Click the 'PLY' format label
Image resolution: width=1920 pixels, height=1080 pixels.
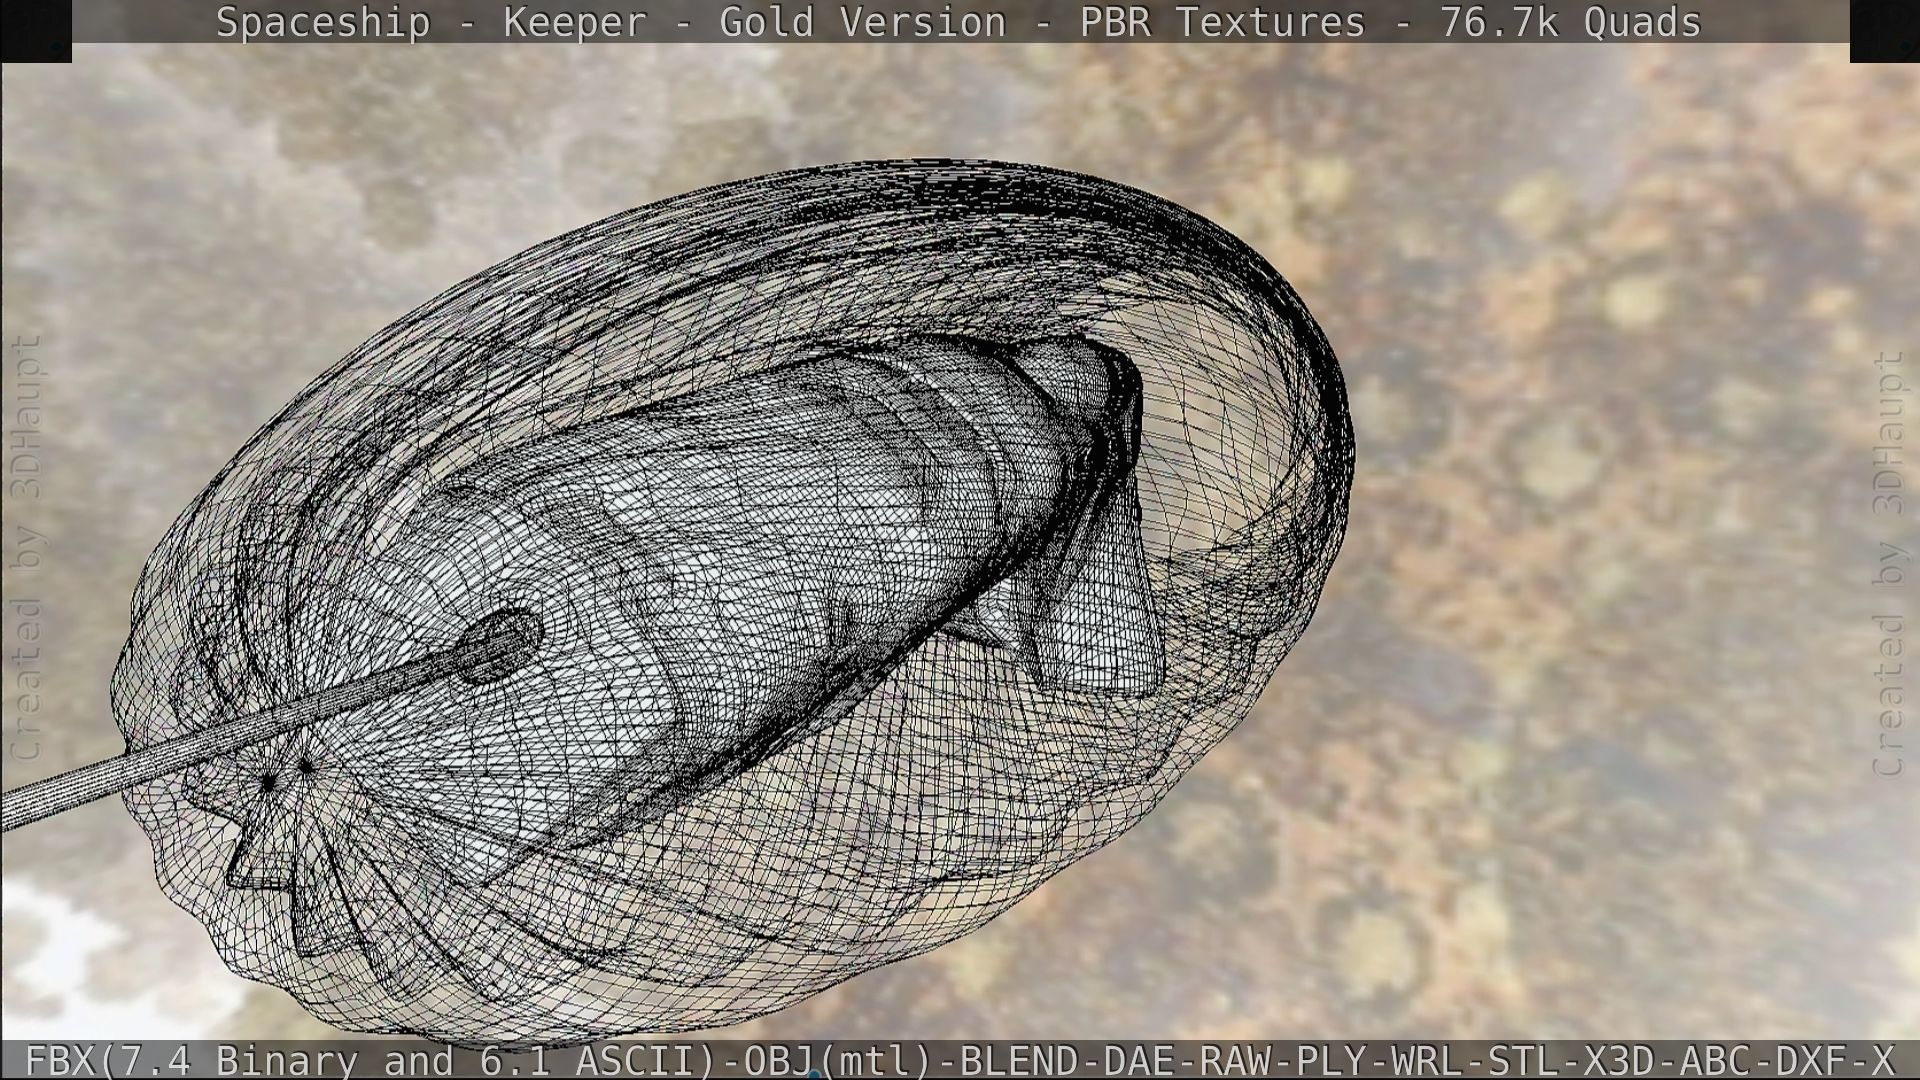click(x=1332, y=1060)
